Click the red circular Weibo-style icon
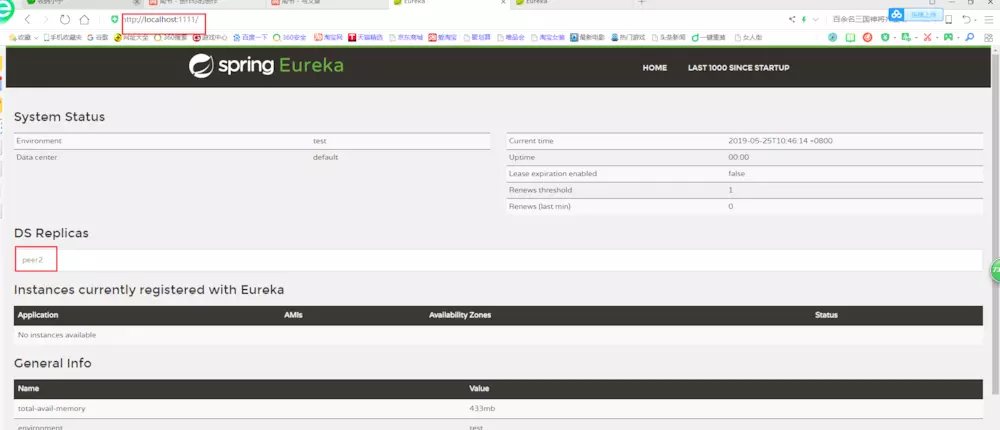 pos(867,38)
